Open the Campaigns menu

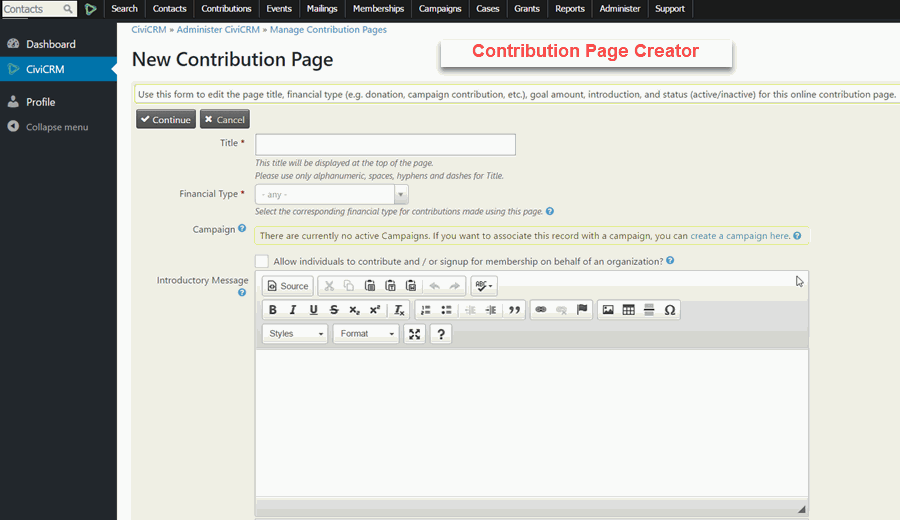tap(440, 9)
